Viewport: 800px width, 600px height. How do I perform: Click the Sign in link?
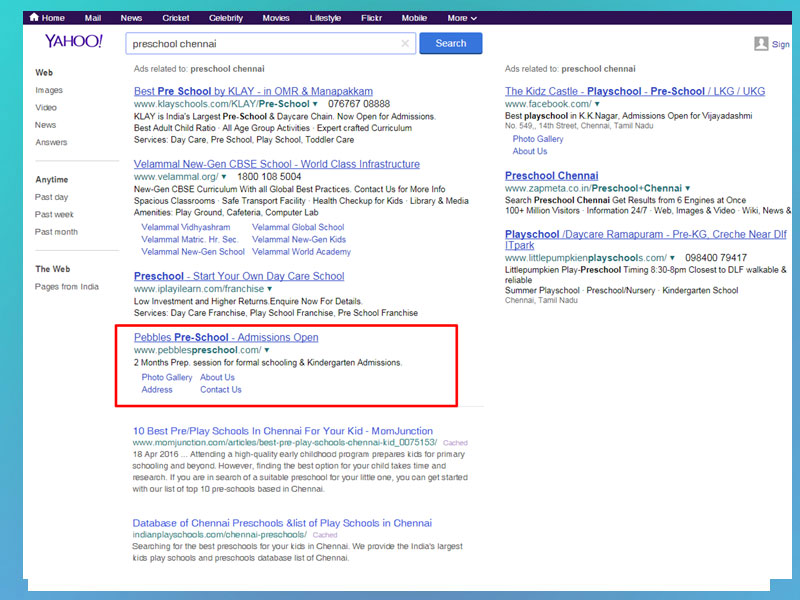(781, 44)
